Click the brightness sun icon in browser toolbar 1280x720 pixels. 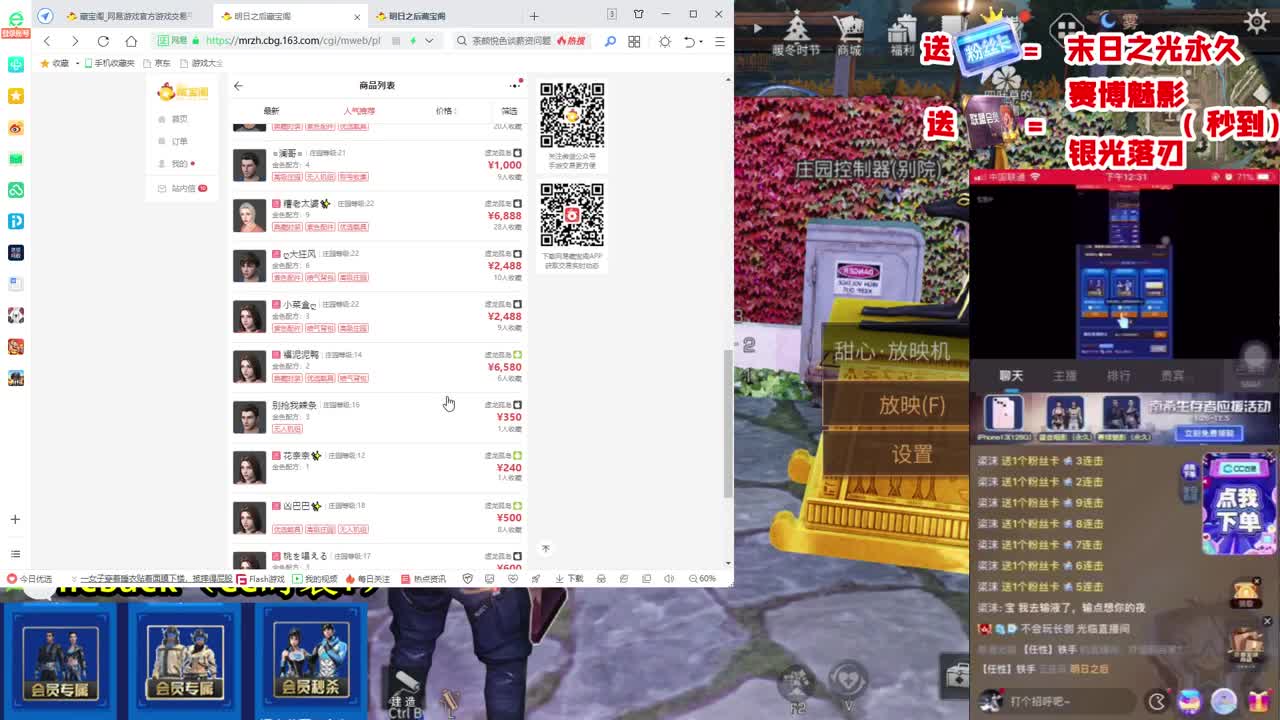click(665, 41)
